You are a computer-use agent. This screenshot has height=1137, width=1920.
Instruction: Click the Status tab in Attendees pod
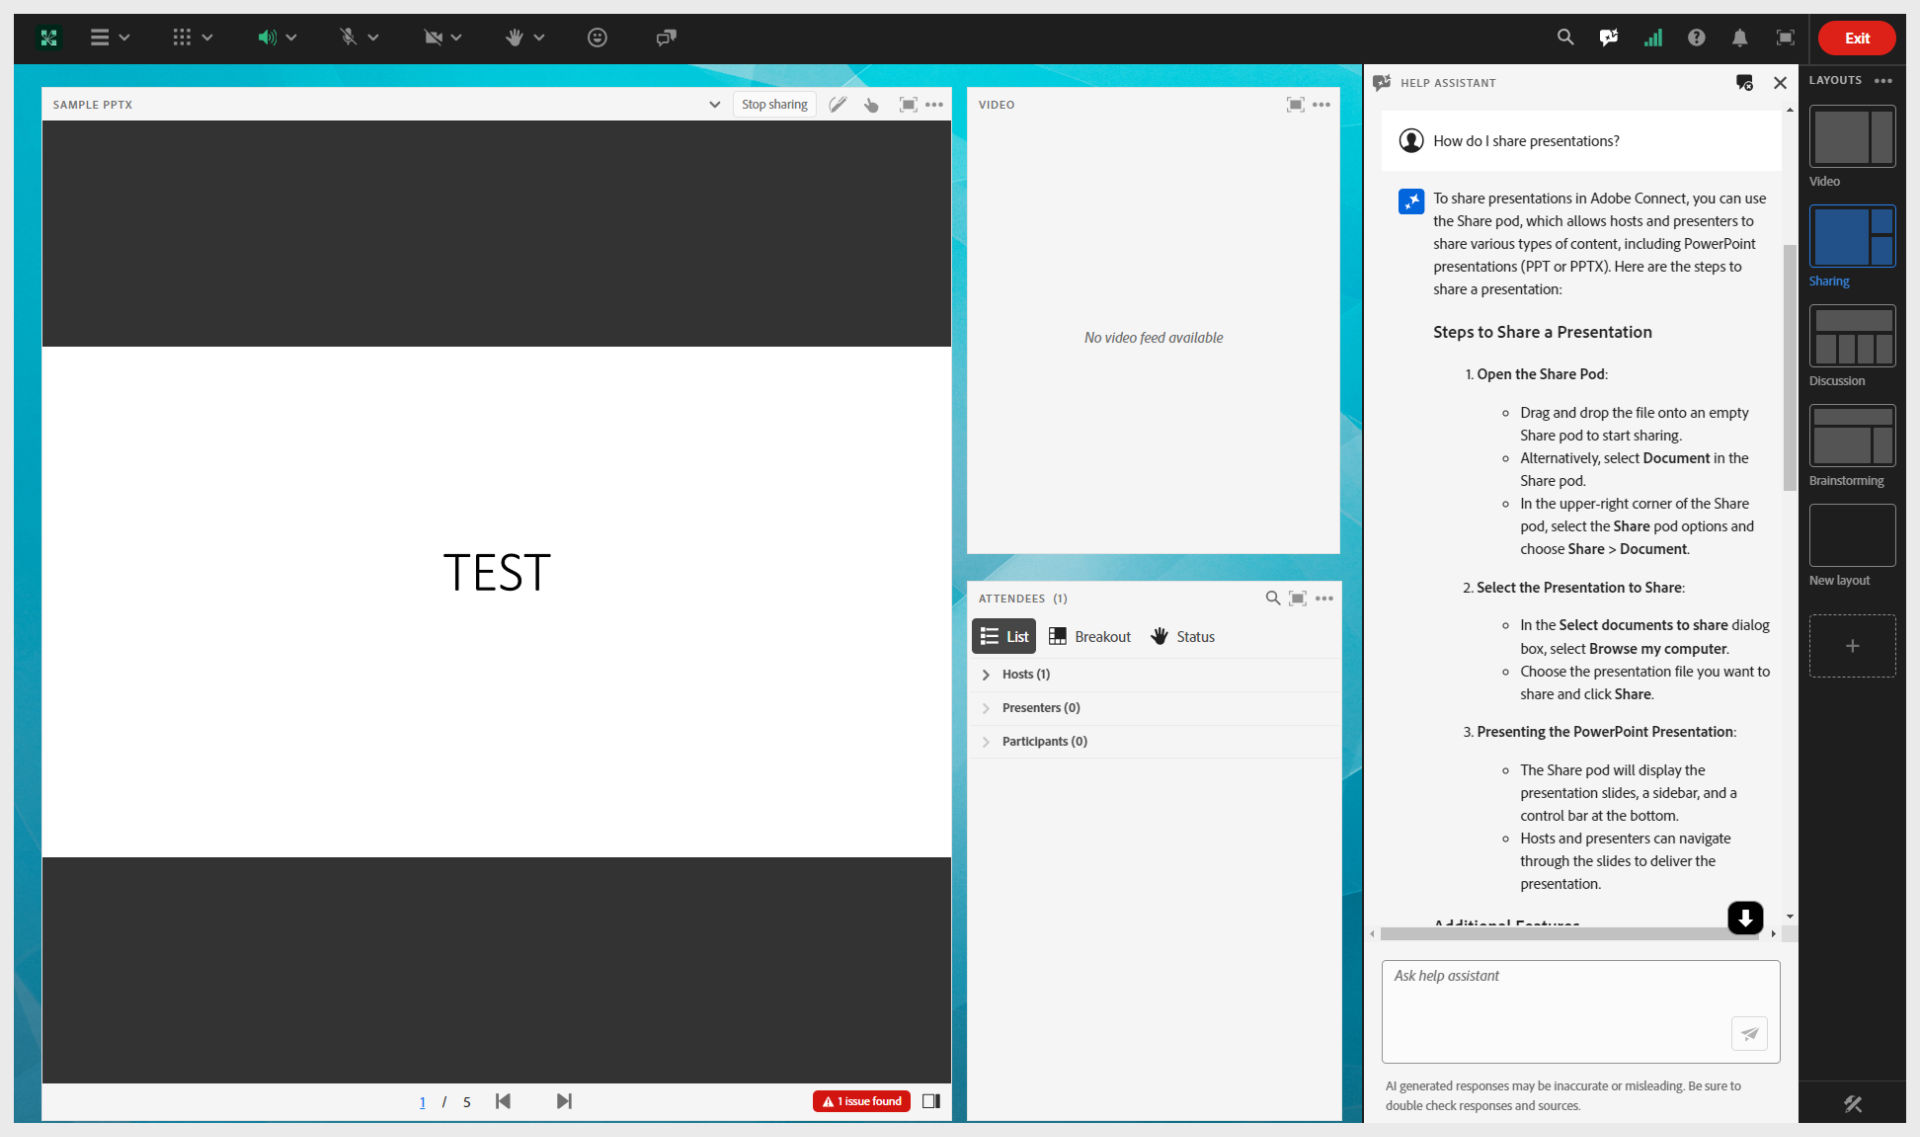(1180, 636)
